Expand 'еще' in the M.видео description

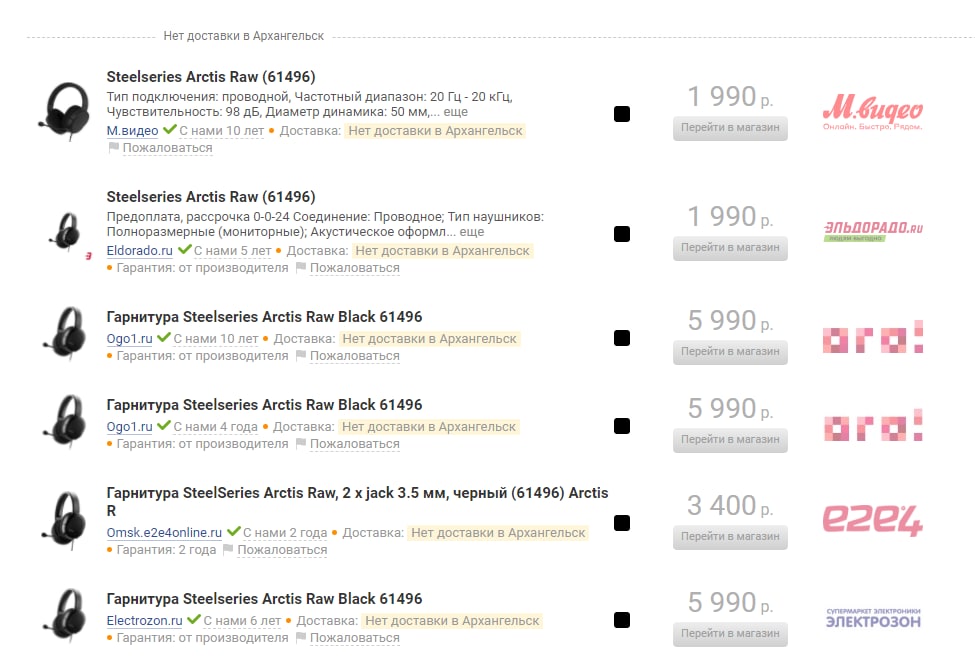(455, 112)
